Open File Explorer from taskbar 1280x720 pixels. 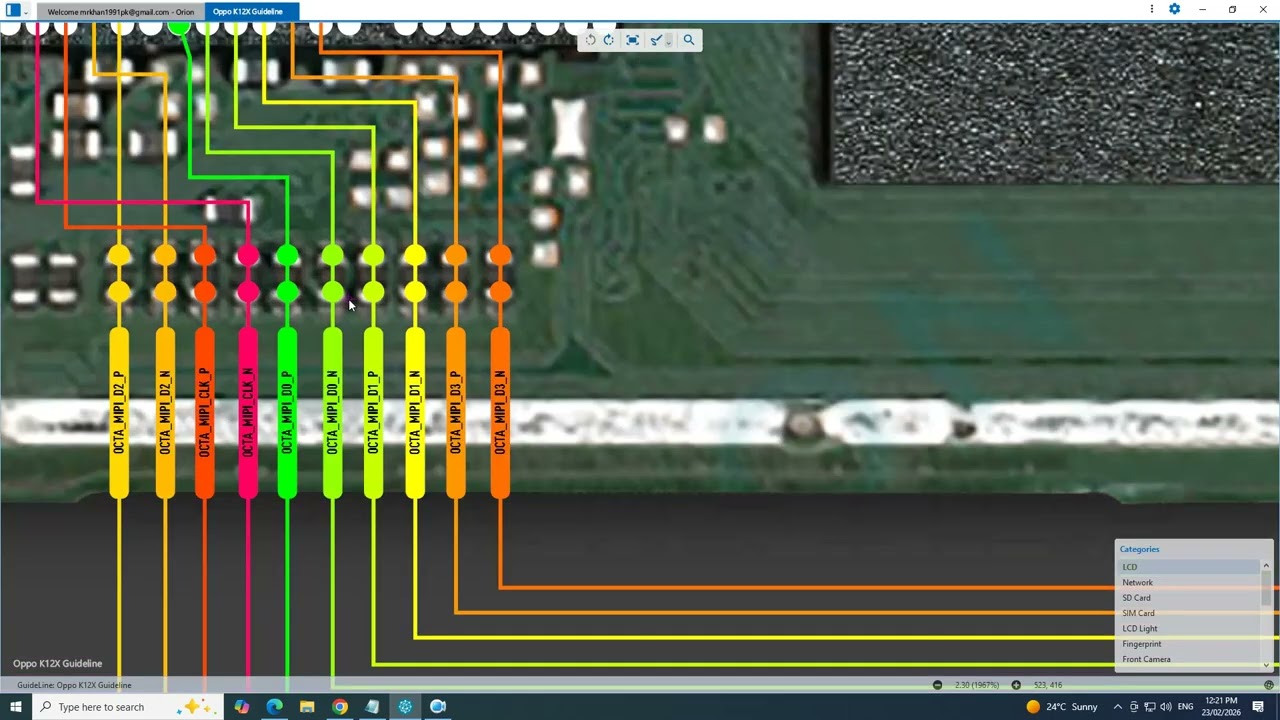307,707
